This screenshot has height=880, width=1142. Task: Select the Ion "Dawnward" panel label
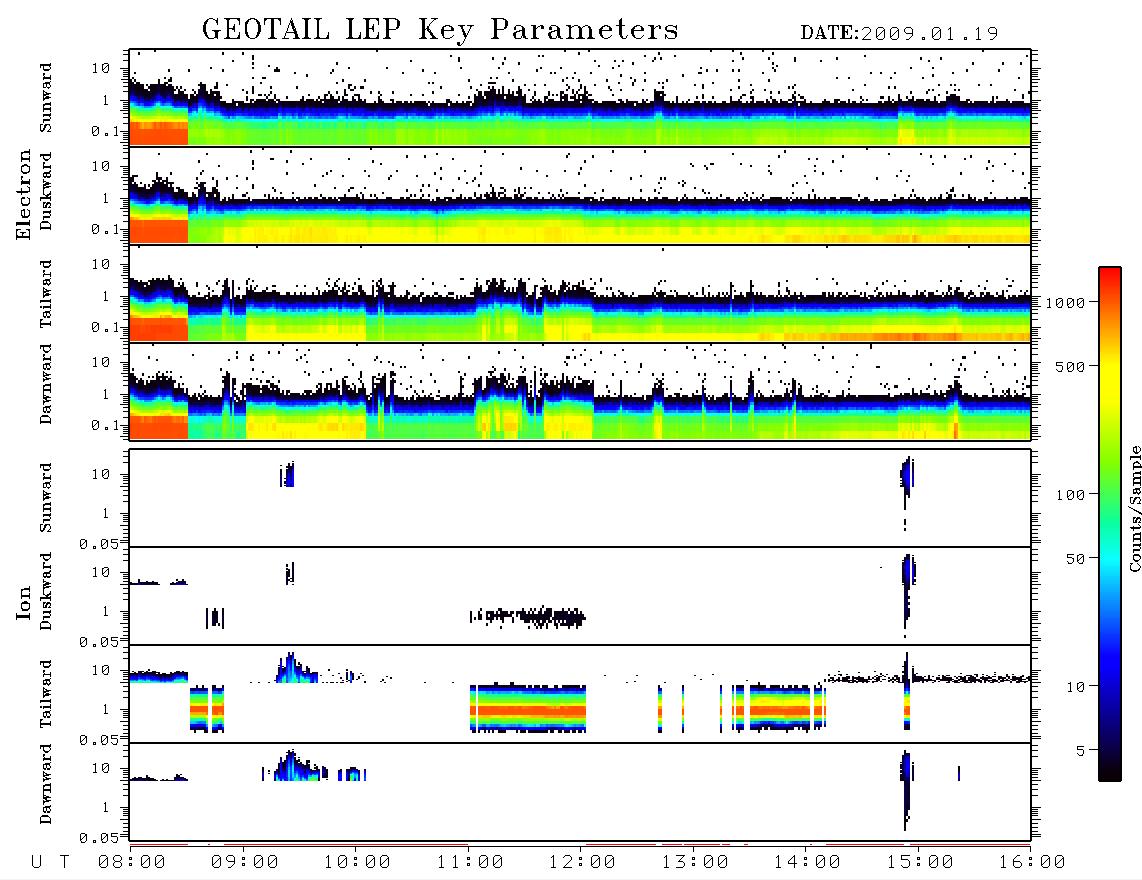[46, 784]
